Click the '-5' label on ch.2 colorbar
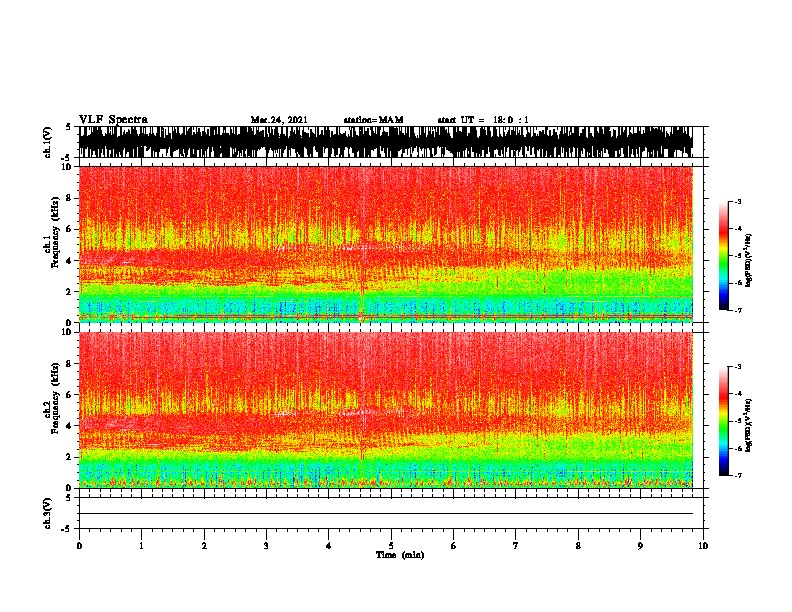Screen dimensions: 792x612 pos(738,421)
